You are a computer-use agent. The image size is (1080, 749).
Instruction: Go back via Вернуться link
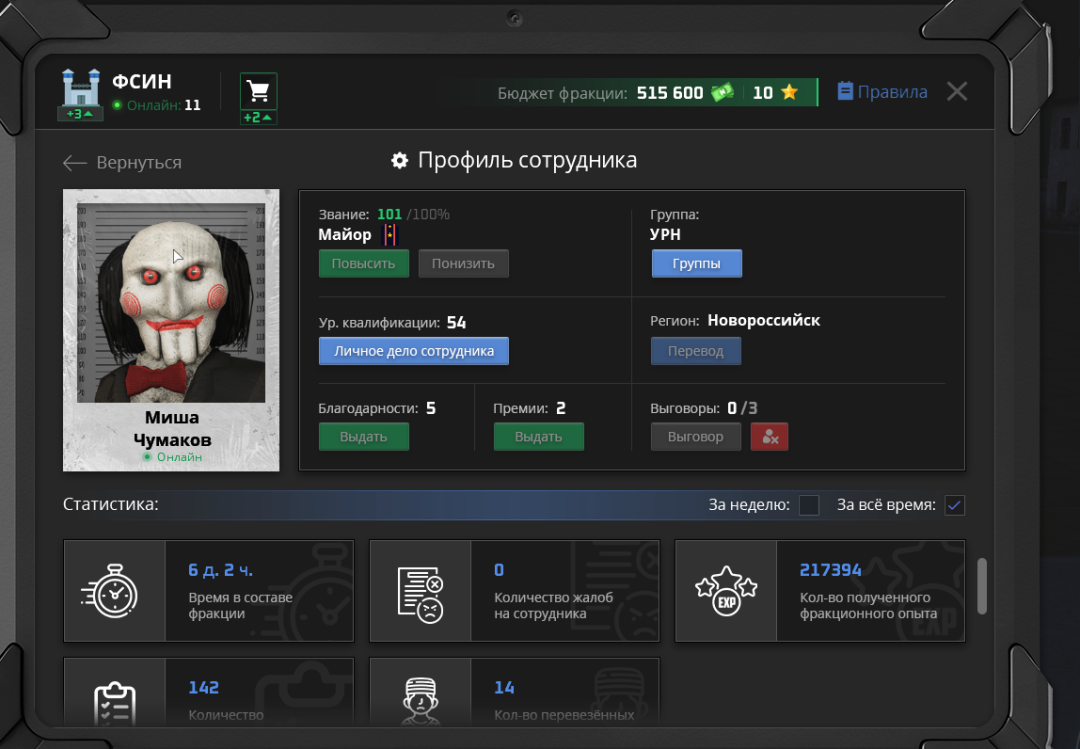click(x=139, y=163)
